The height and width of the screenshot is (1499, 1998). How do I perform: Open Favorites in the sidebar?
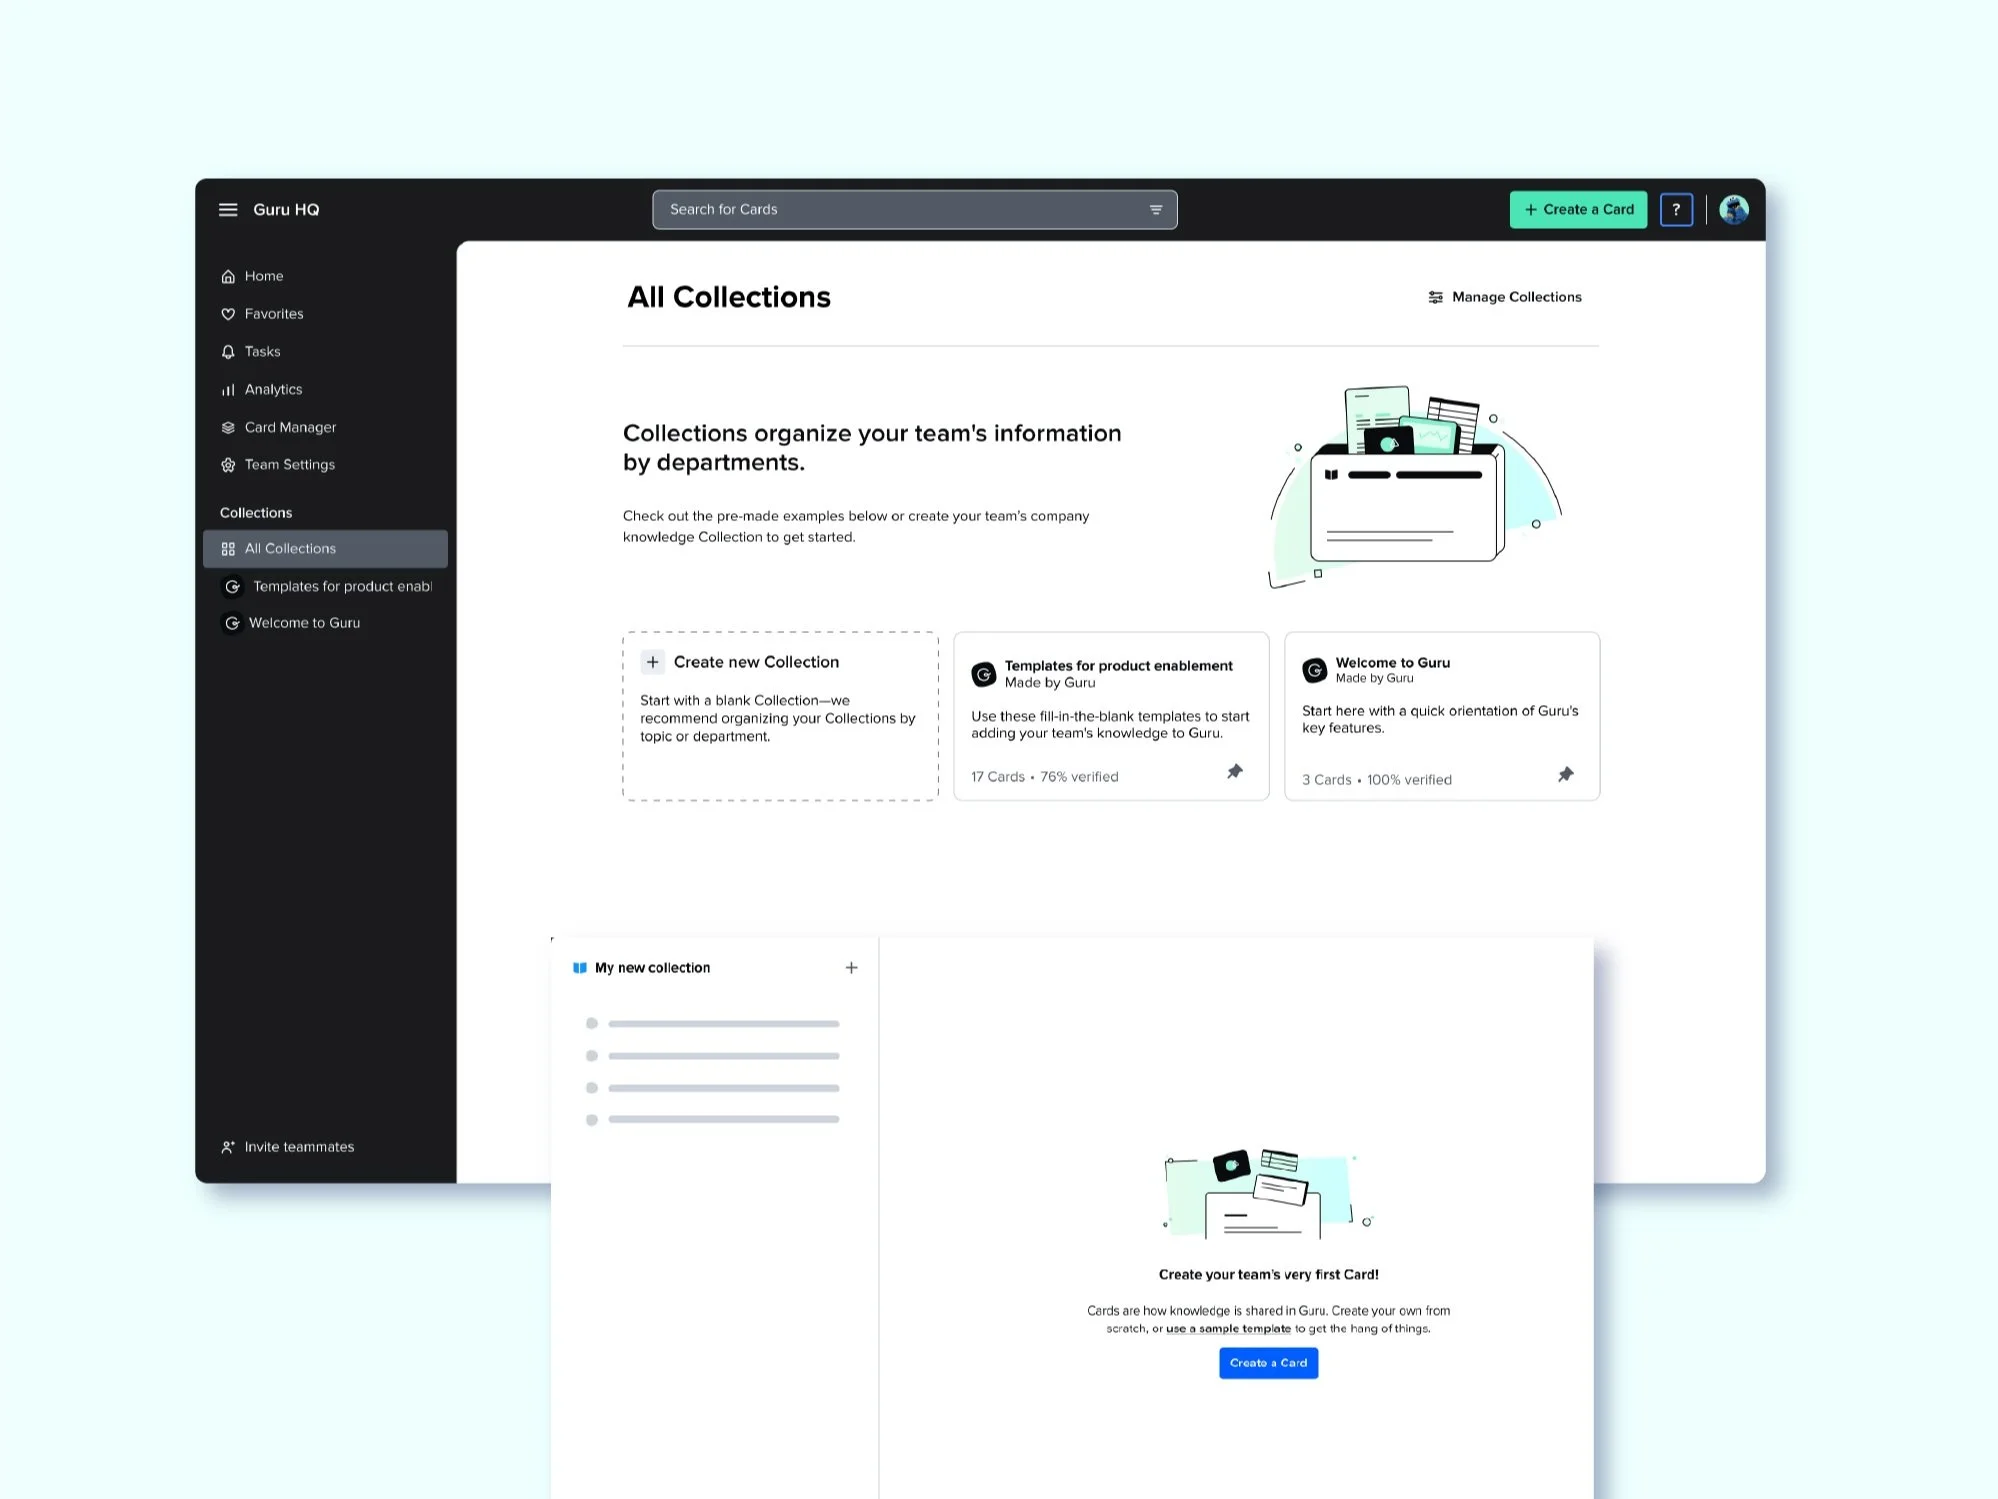[x=273, y=314]
